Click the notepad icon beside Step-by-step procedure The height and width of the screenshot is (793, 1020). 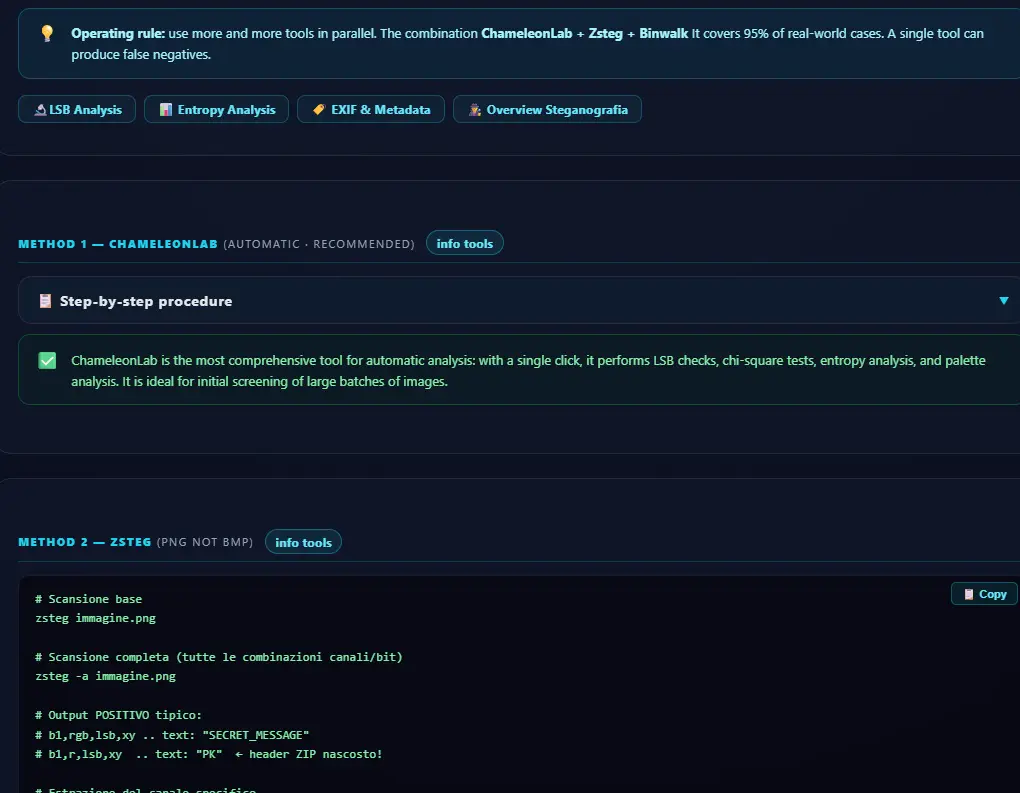[x=45, y=301]
